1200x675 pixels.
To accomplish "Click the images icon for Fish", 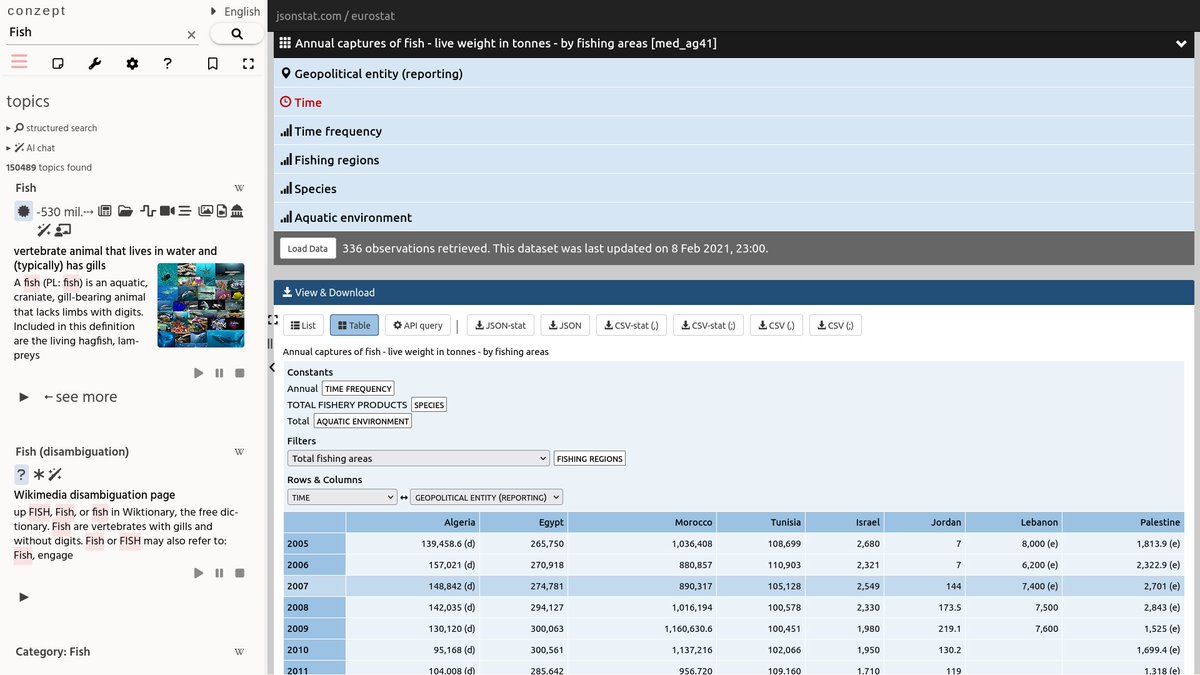I will (x=206, y=211).
